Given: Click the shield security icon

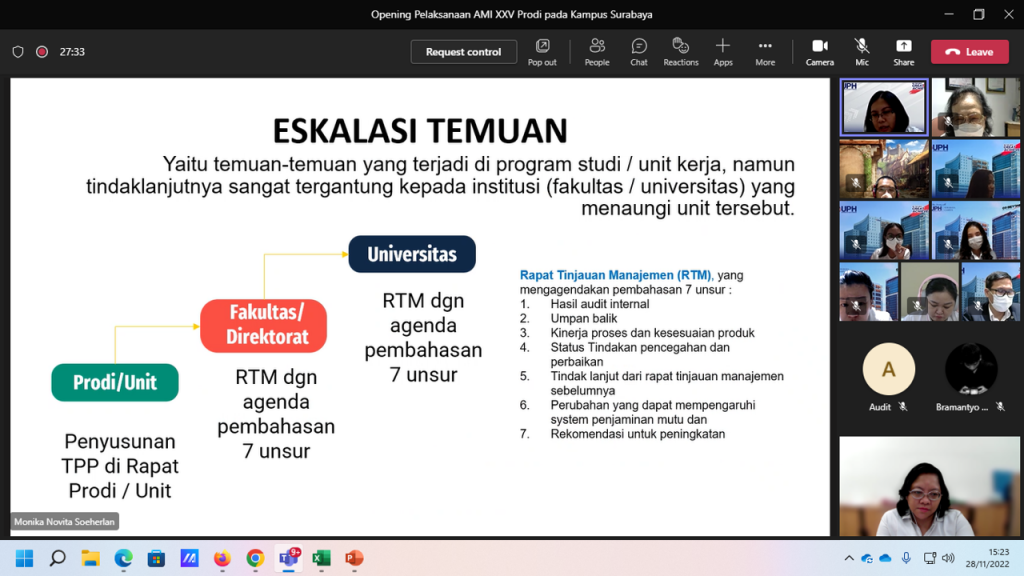Looking at the screenshot, I should pyautogui.click(x=18, y=52).
